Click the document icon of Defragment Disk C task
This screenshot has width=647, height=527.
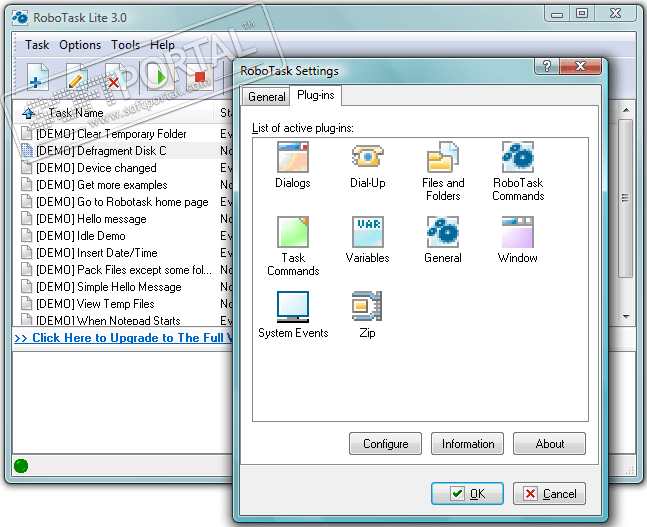pyautogui.click(x=26, y=150)
